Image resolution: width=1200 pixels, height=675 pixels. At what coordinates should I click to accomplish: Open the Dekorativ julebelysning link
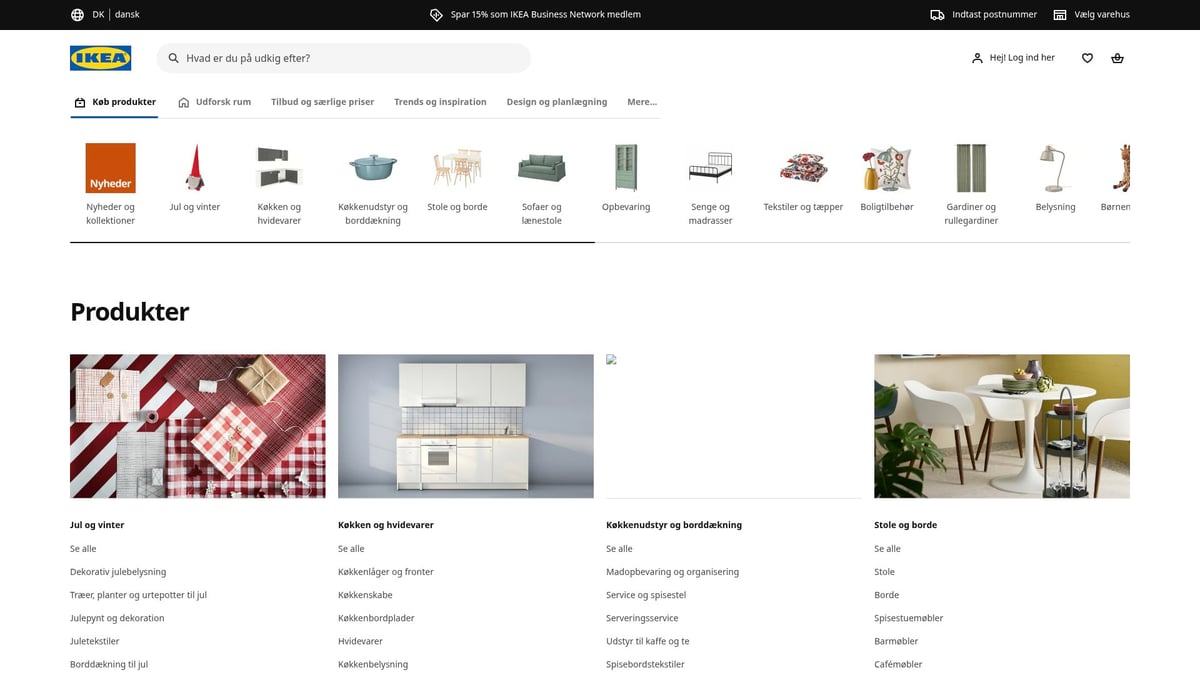pyautogui.click(x=119, y=571)
